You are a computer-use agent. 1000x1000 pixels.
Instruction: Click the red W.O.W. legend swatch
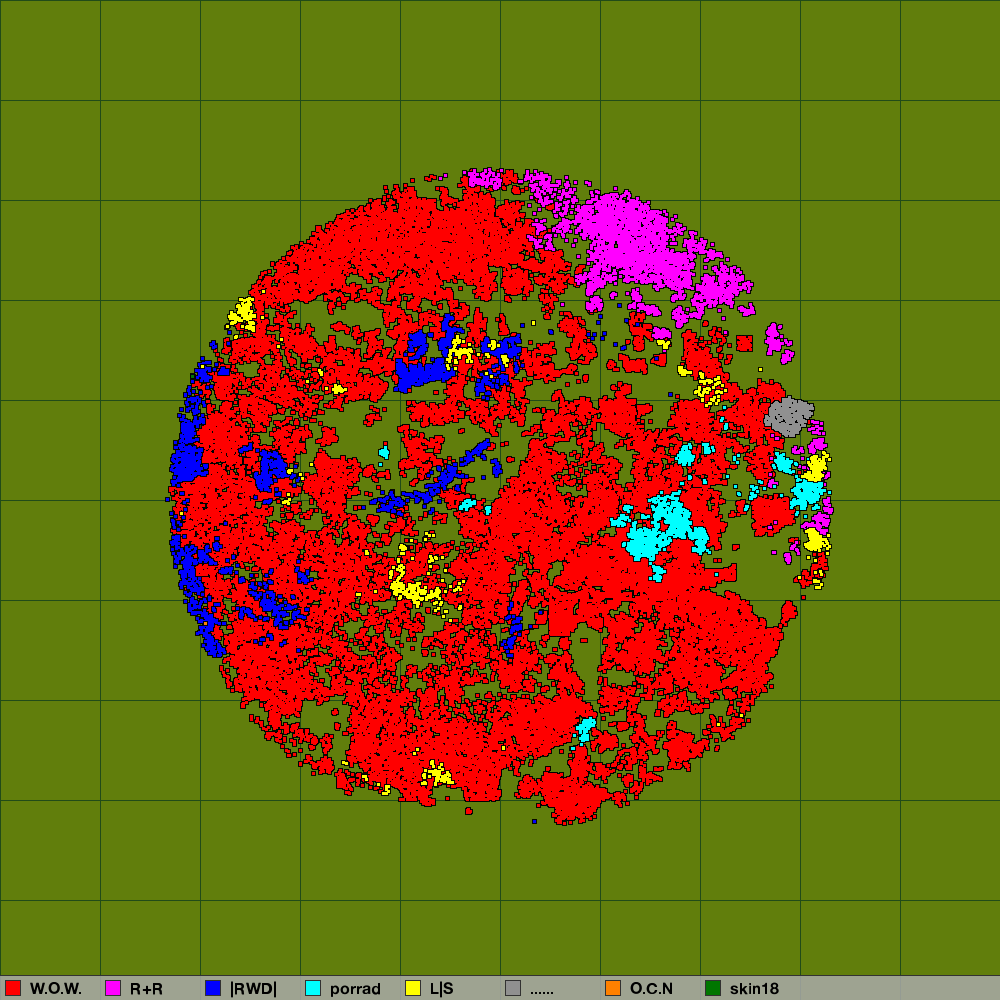tap(13, 988)
